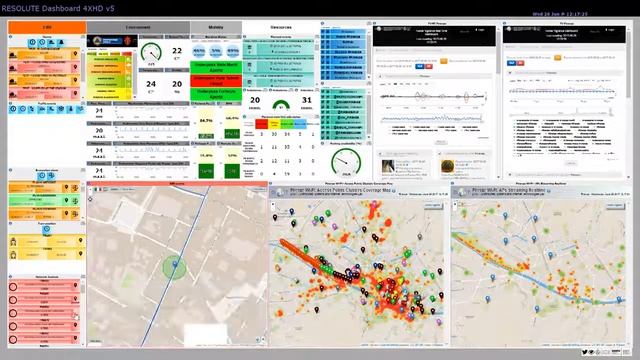This screenshot has height=360, width=640.
Task: Open map pin of the topmost orange alert row
Action: 75,54
